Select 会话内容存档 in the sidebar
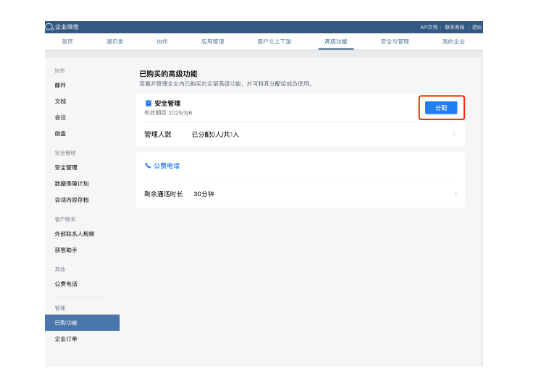The height and width of the screenshot is (380, 546). [x=72, y=200]
